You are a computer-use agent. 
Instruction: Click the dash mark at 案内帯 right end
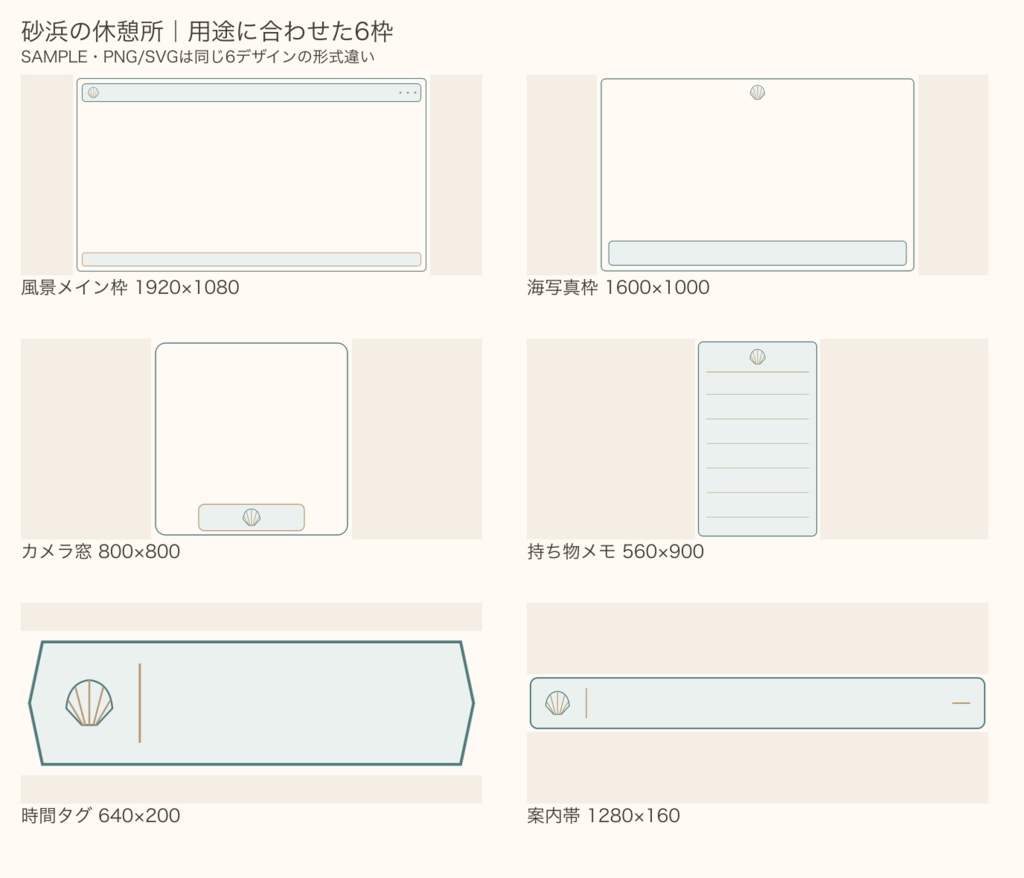[x=961, y=703]
